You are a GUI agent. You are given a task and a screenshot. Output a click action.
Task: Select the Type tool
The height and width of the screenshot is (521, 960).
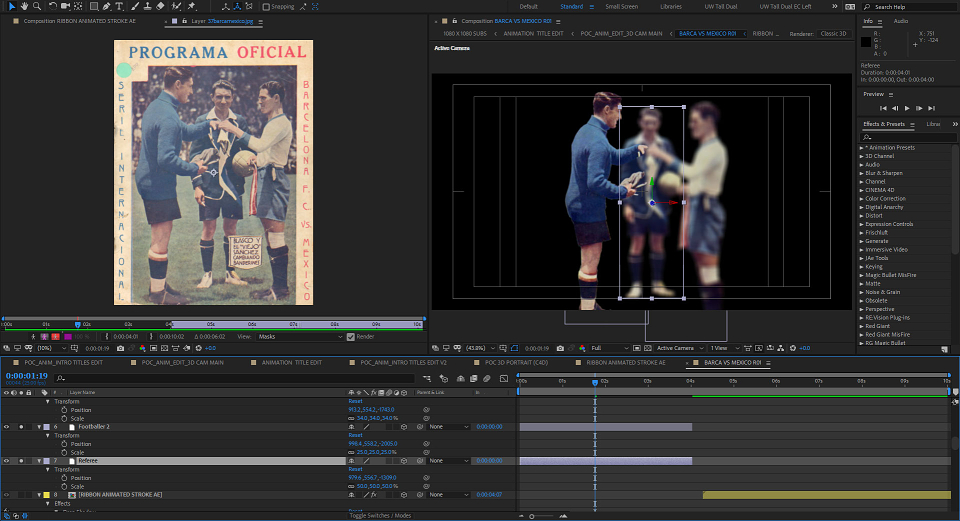pos(119,6)
